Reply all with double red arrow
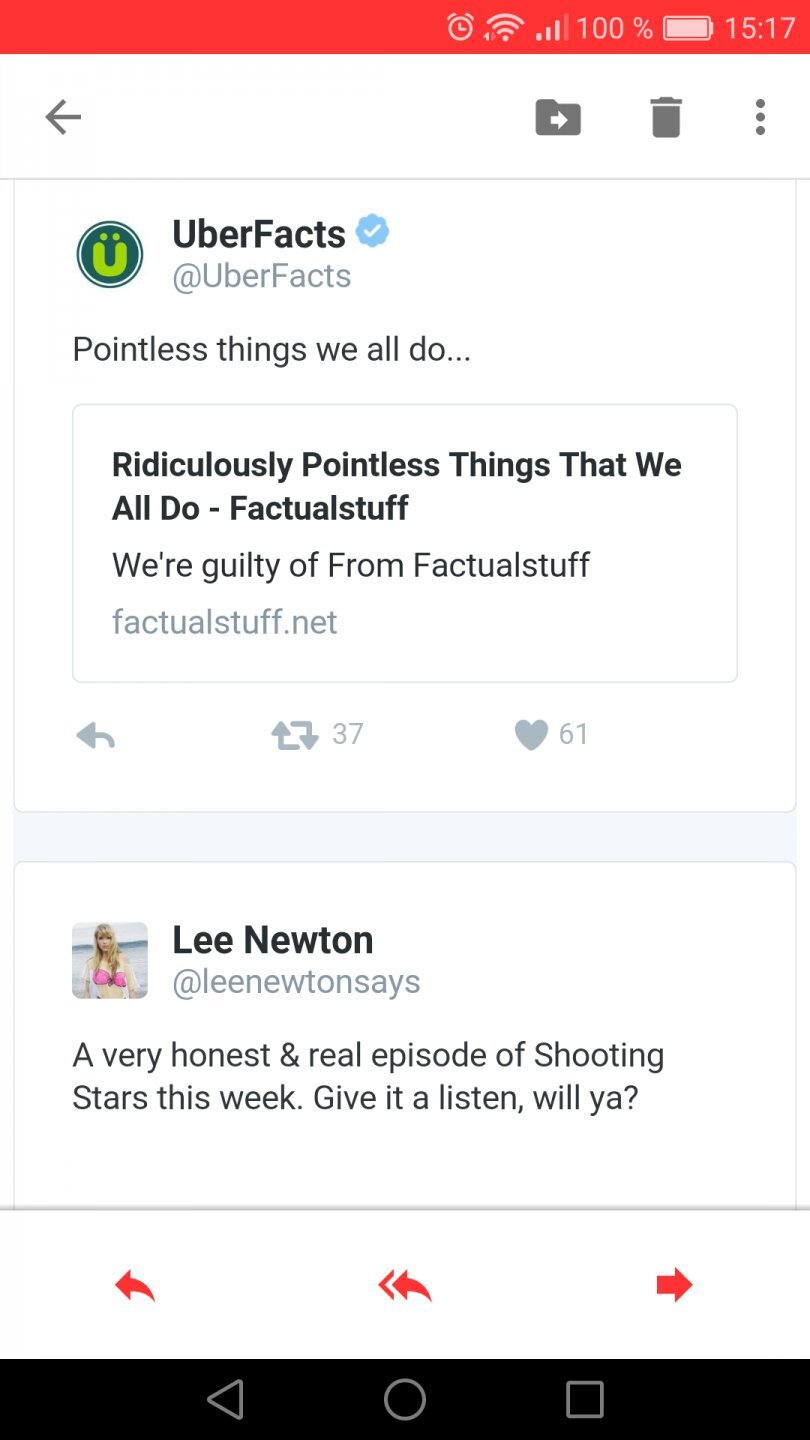Viewport: 810px width, 1440px height. (x=405, y=1285)
